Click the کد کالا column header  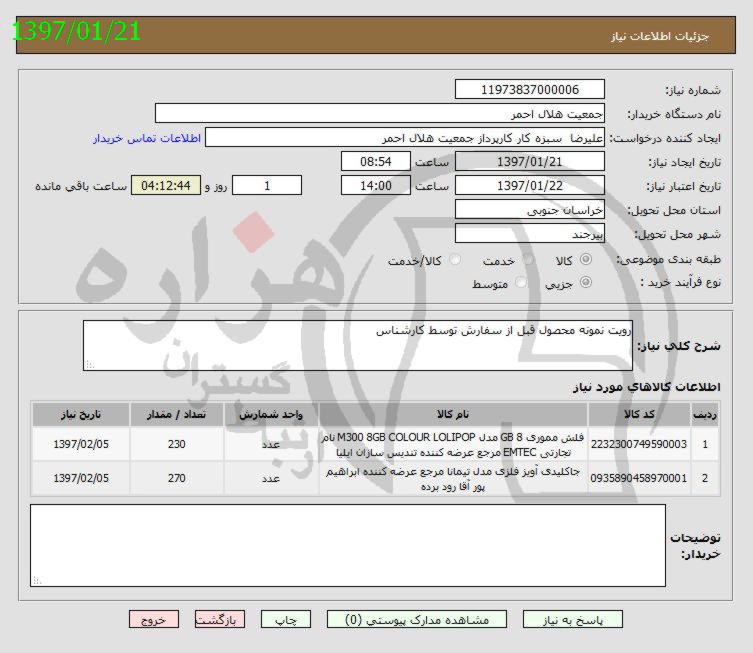(639, 414)
